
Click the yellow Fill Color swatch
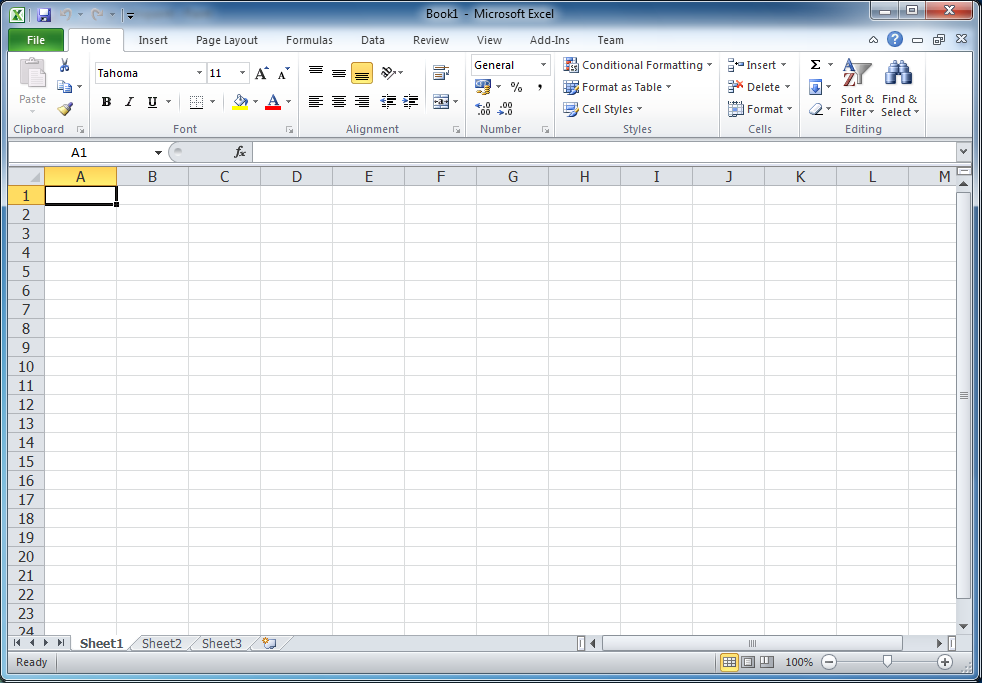tap(240, 102)
